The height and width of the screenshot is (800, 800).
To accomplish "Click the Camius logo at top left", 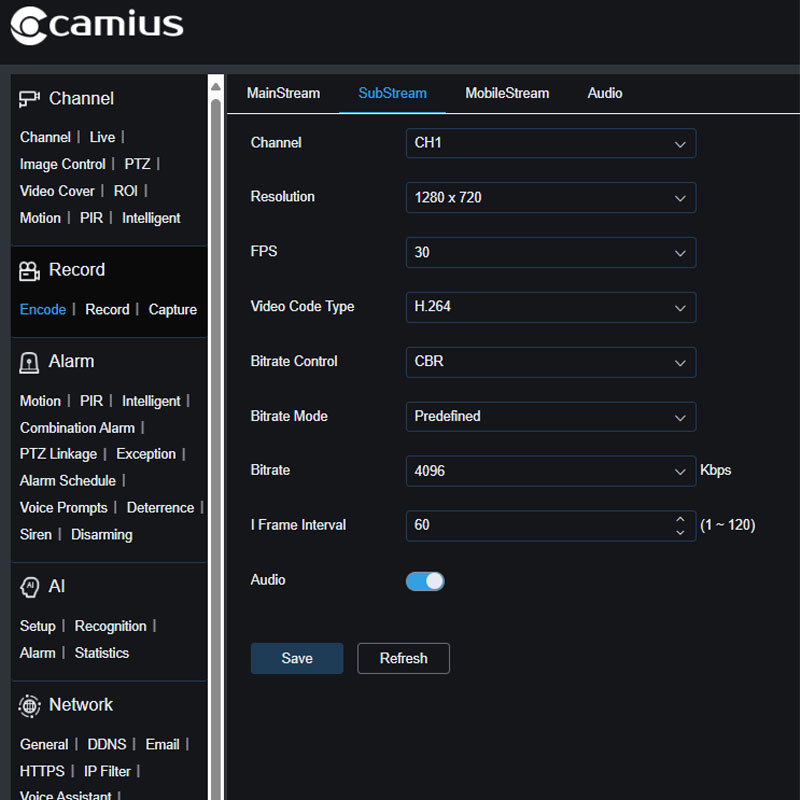I will coord(95,25).
